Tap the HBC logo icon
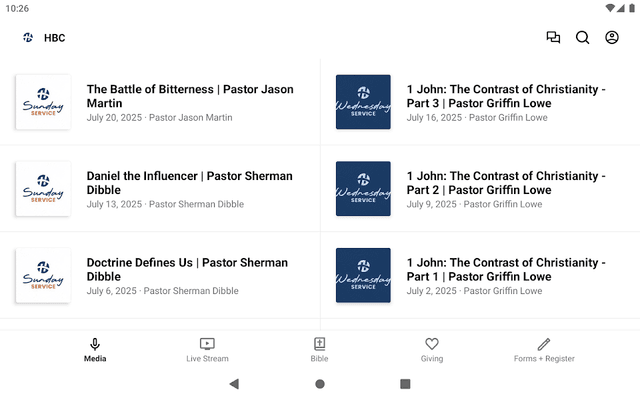The width and height of the screenshot is (640, 400). pos(28,38)
